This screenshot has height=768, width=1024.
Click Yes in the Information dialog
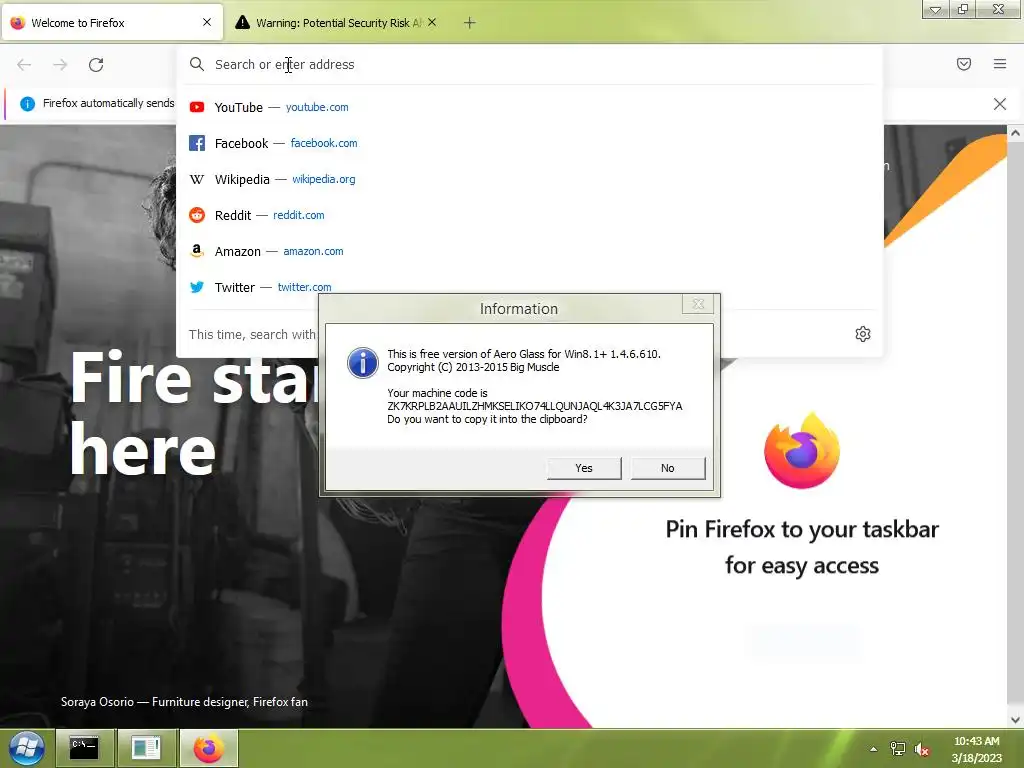(584, 468)
